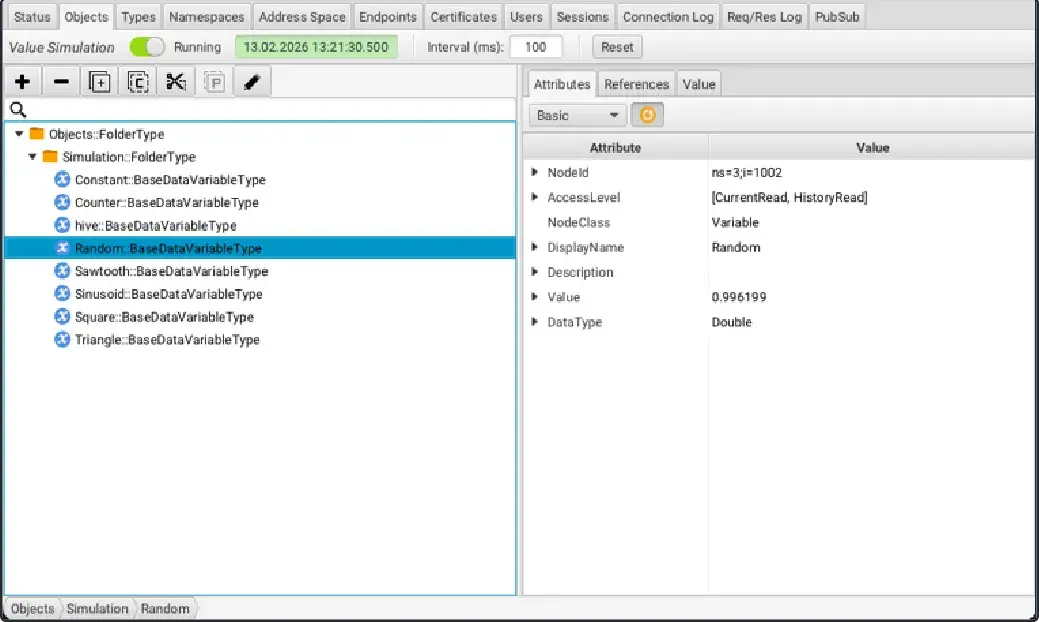Select Sawtooth::BaseDataVariableType tree row
This screenshot has width=1039, height=622.
260,271
